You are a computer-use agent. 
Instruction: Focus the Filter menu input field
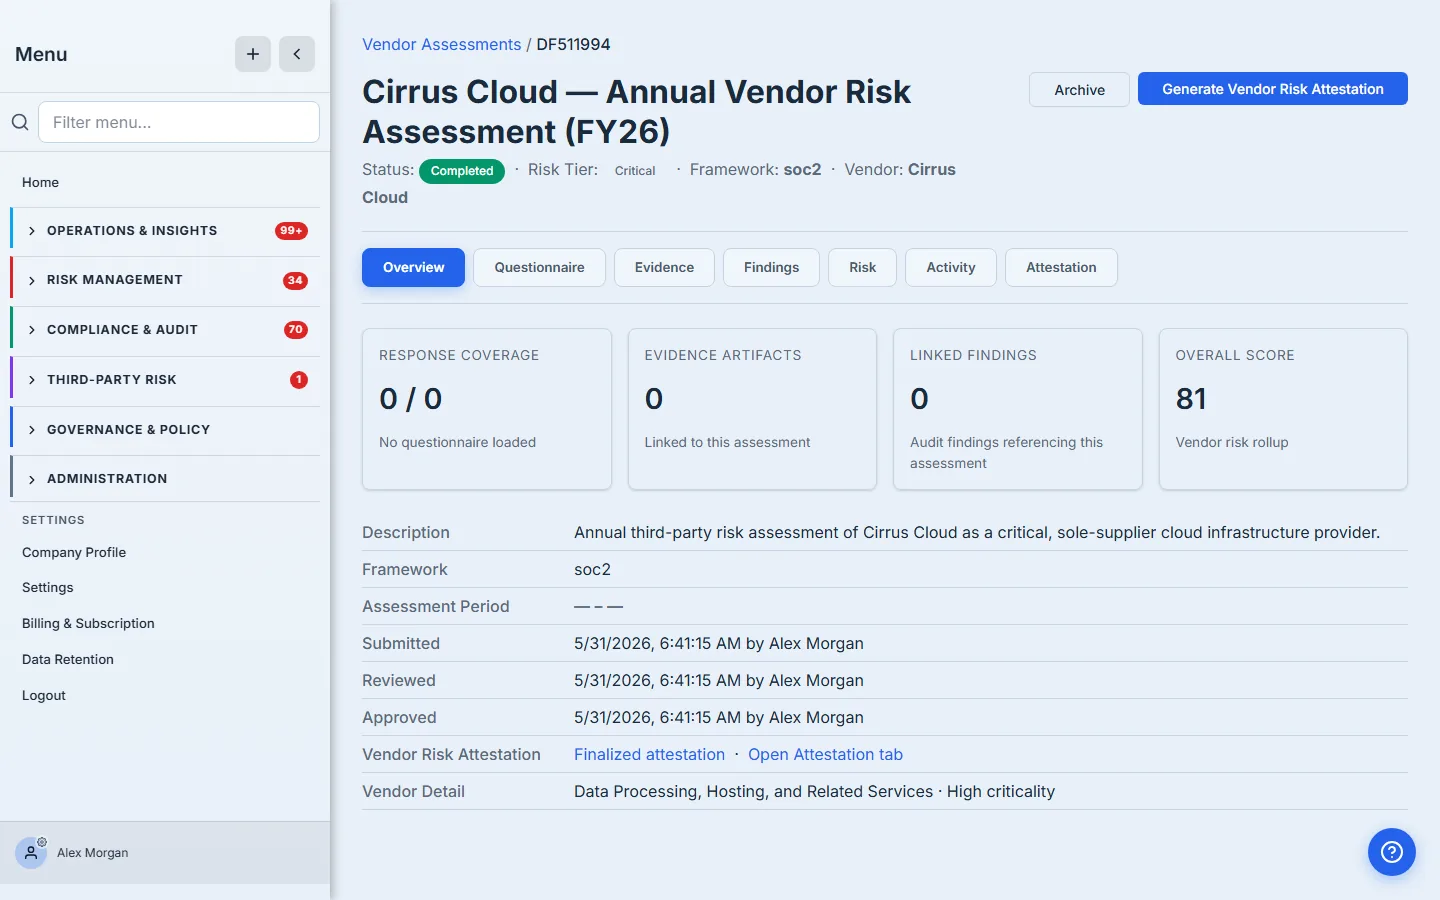pos(179,122)
